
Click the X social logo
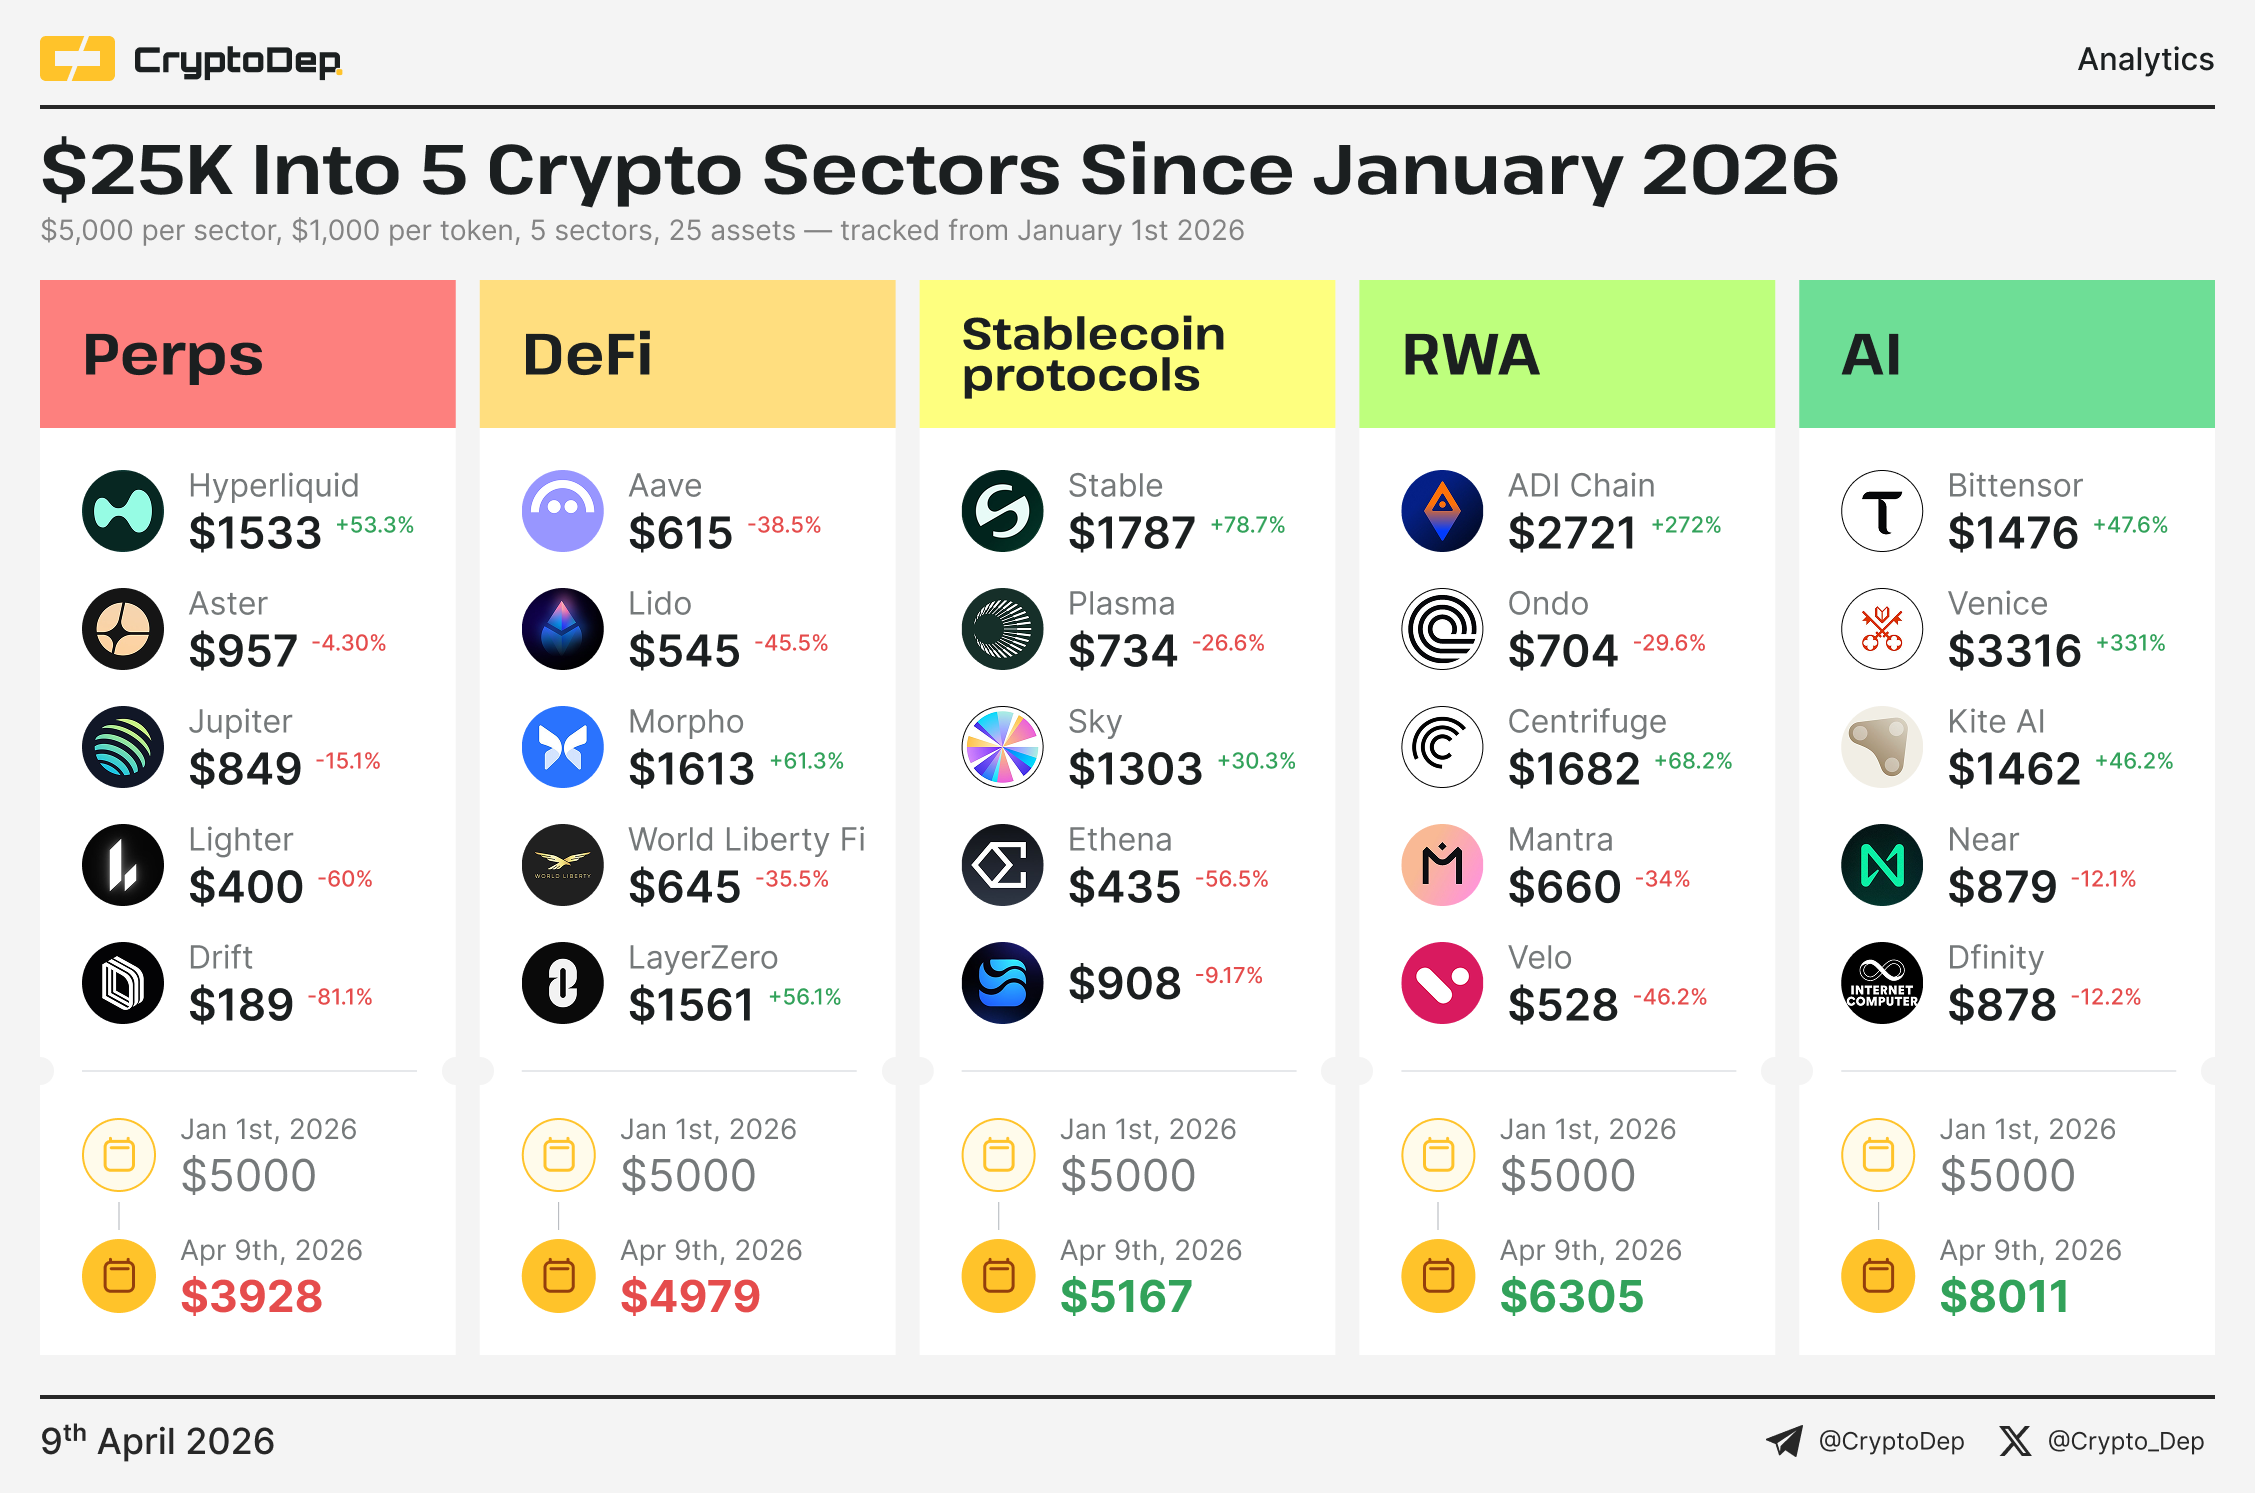tap(2015, 1441)
